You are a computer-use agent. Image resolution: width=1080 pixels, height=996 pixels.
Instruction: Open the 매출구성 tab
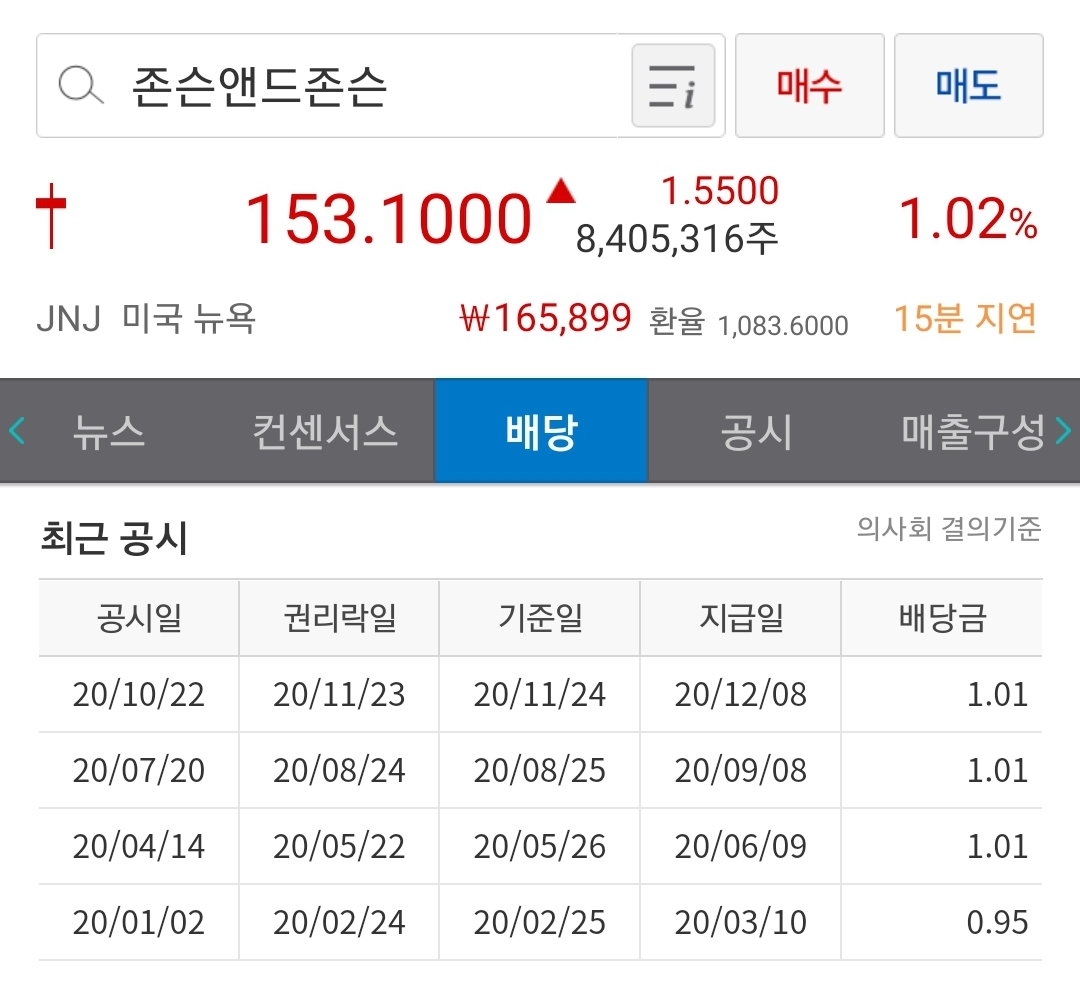[x=973, y=432]
